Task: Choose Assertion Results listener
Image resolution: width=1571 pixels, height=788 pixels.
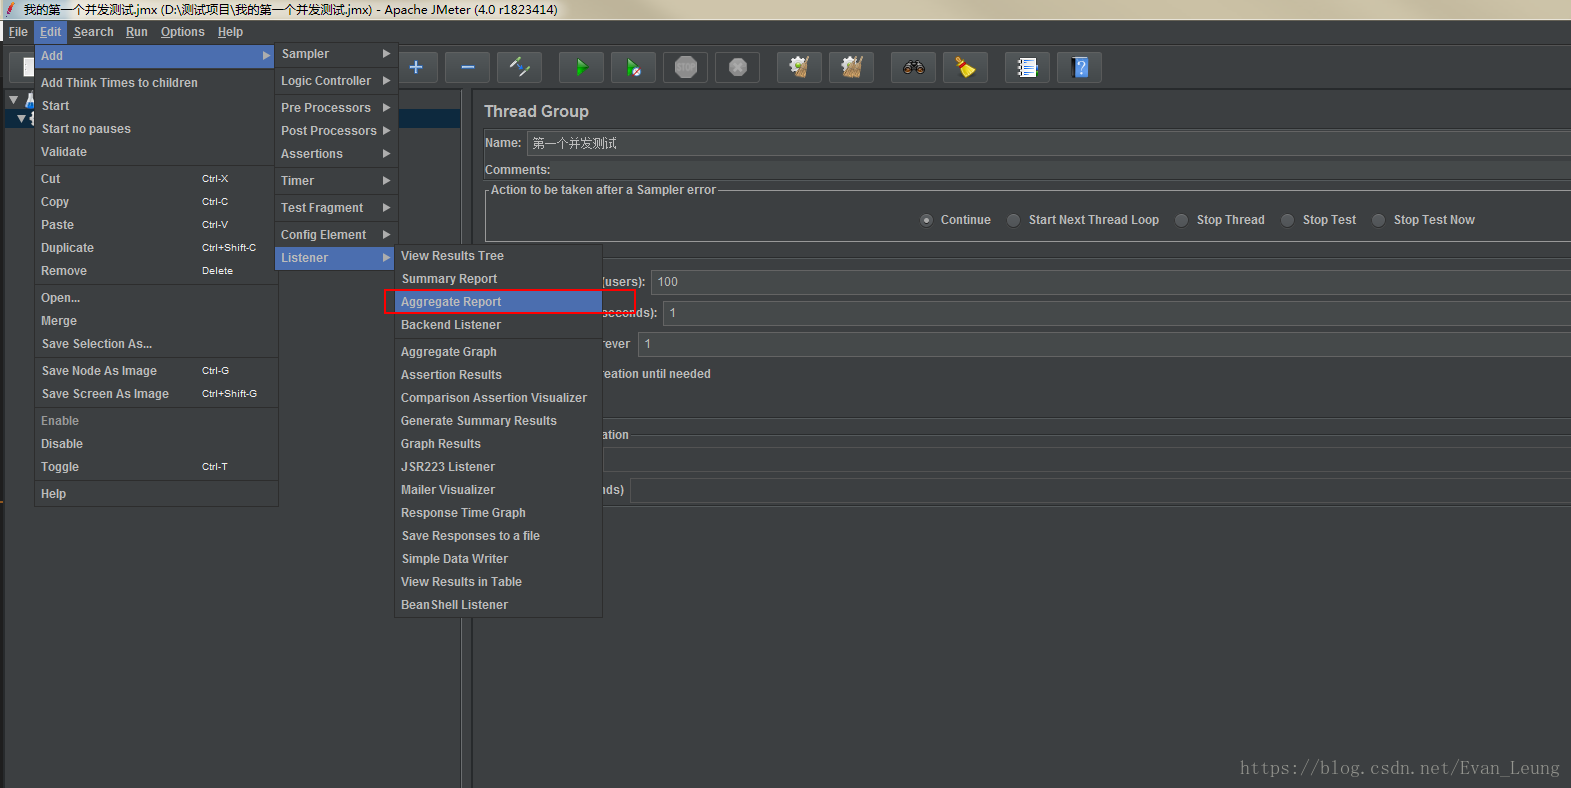Action: click(x=498, y=375)
